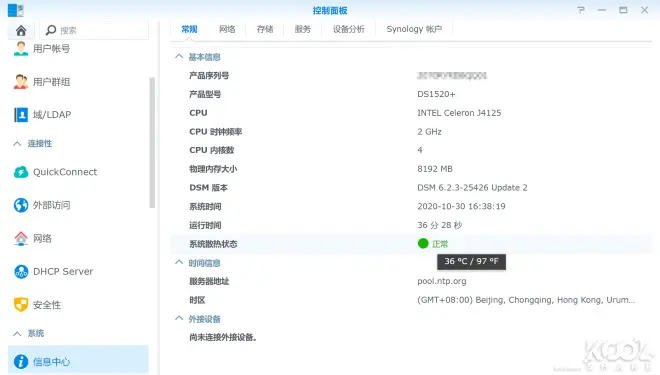Switch to the 网络 tab
Viewport: 660px width, 375px height.
coord(227,29)
